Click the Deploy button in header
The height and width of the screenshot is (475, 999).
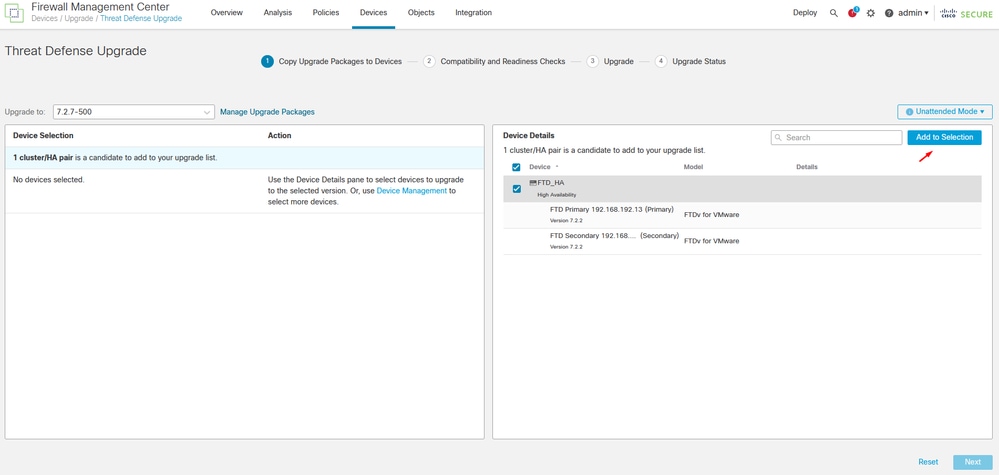coord(805,13)
